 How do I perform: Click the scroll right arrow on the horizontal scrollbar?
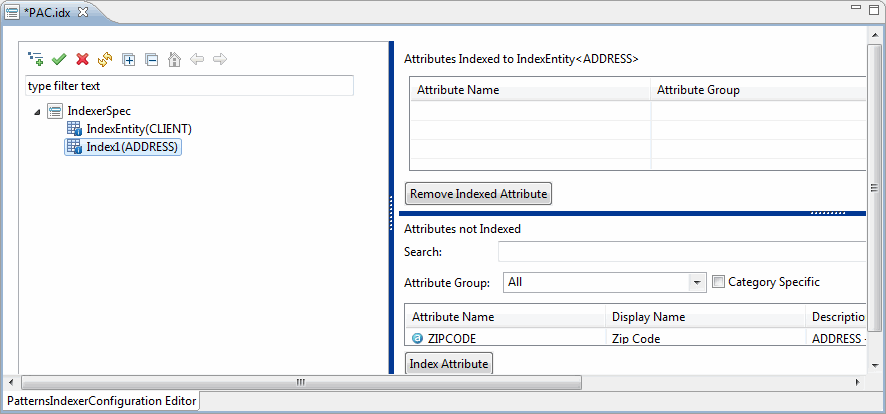(859, 382)
